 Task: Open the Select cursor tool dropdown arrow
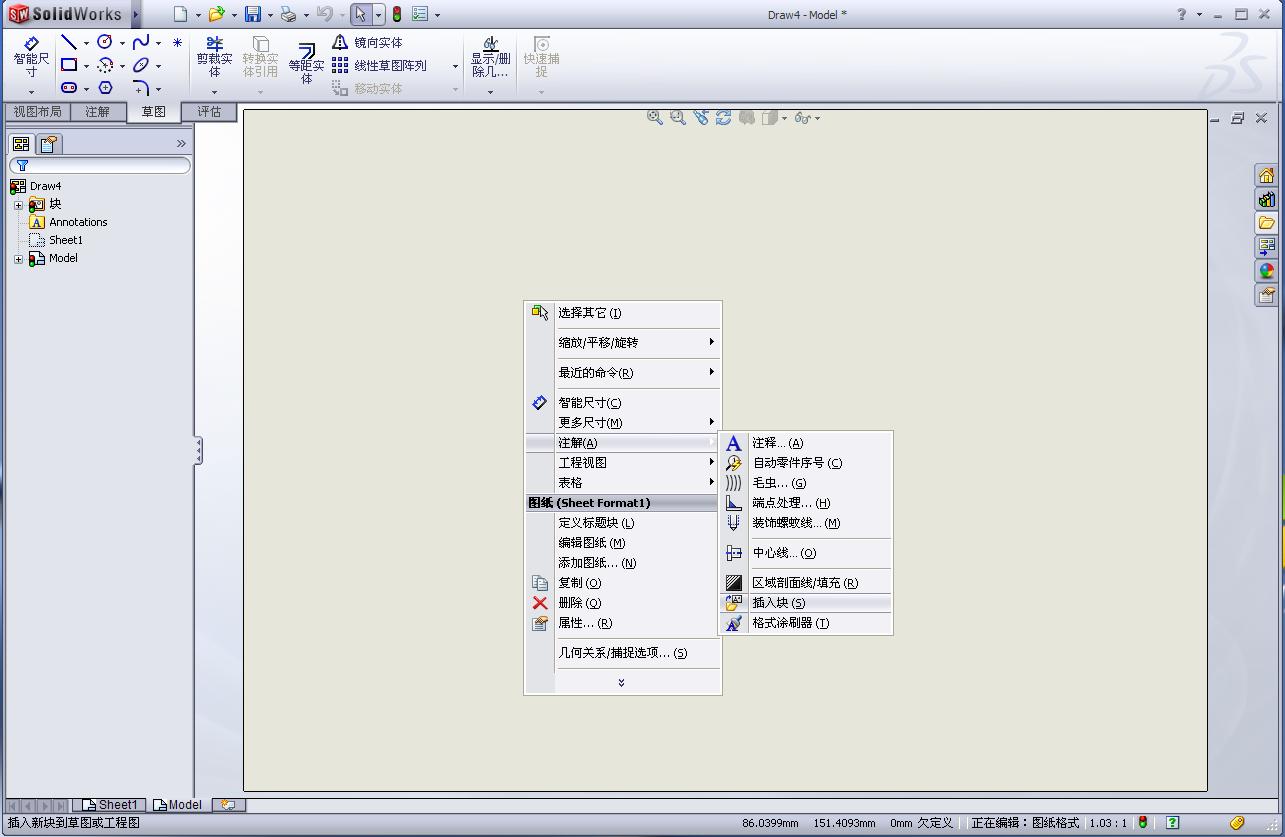tap(378, 15)
